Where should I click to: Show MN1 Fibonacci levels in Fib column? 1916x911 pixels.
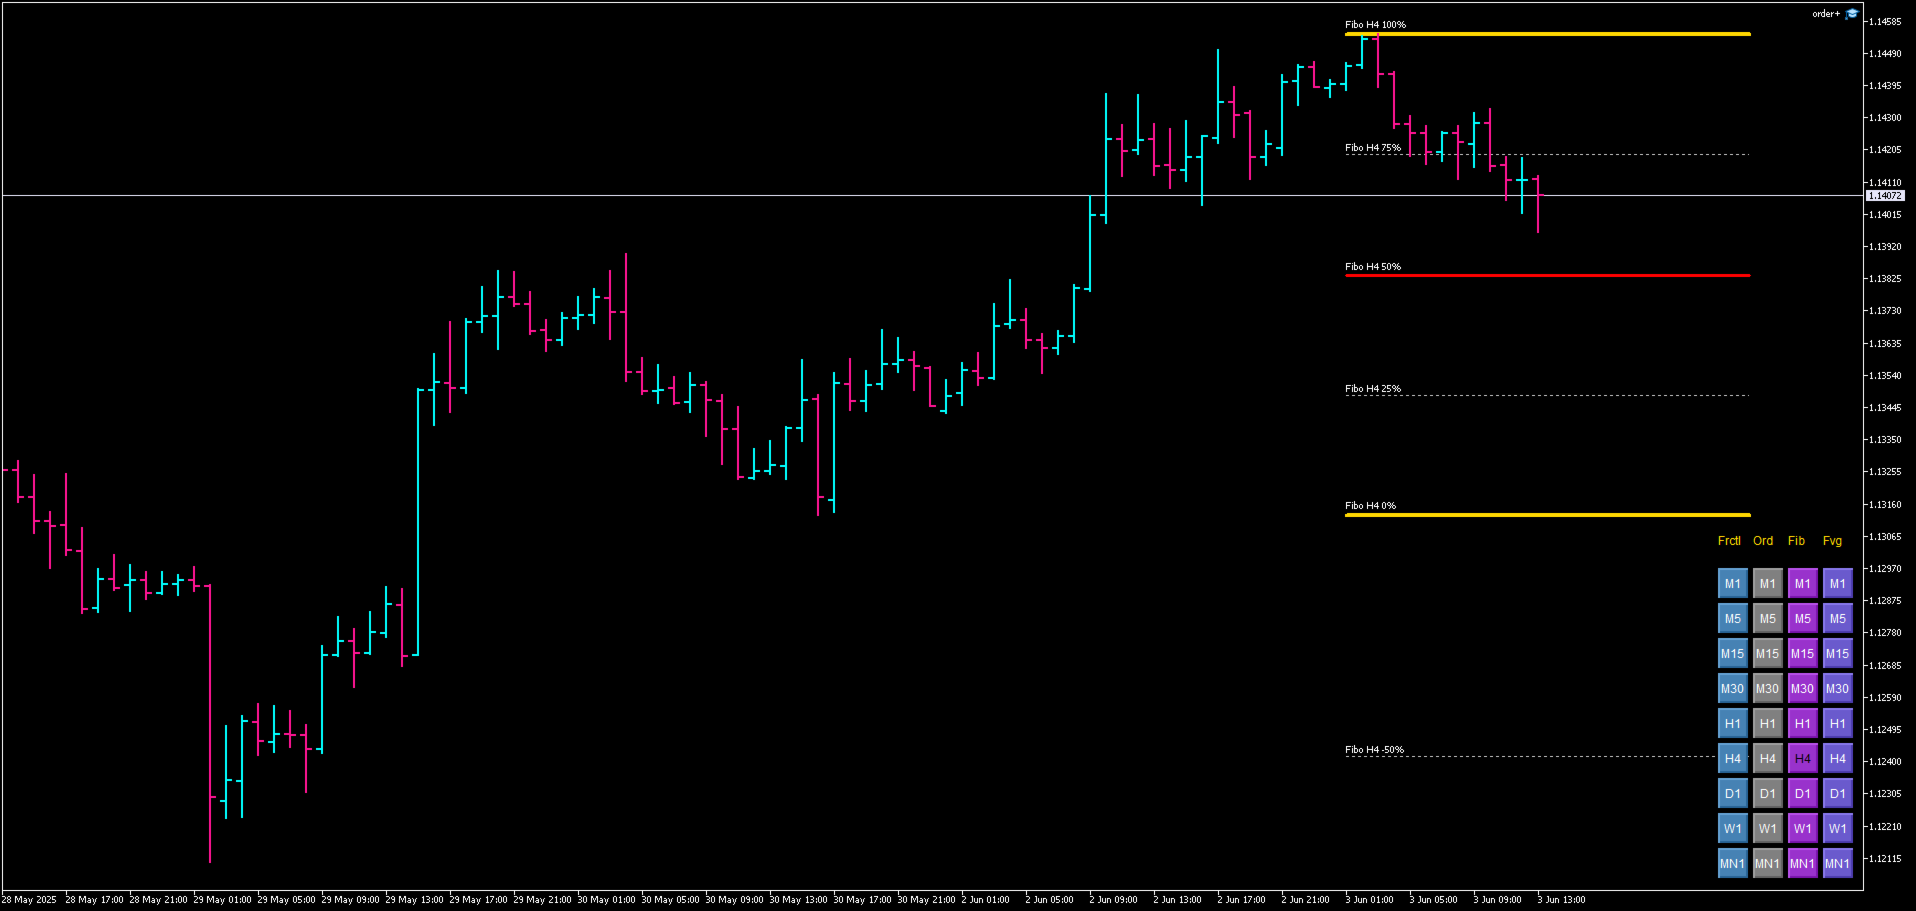pos(1802,864)
